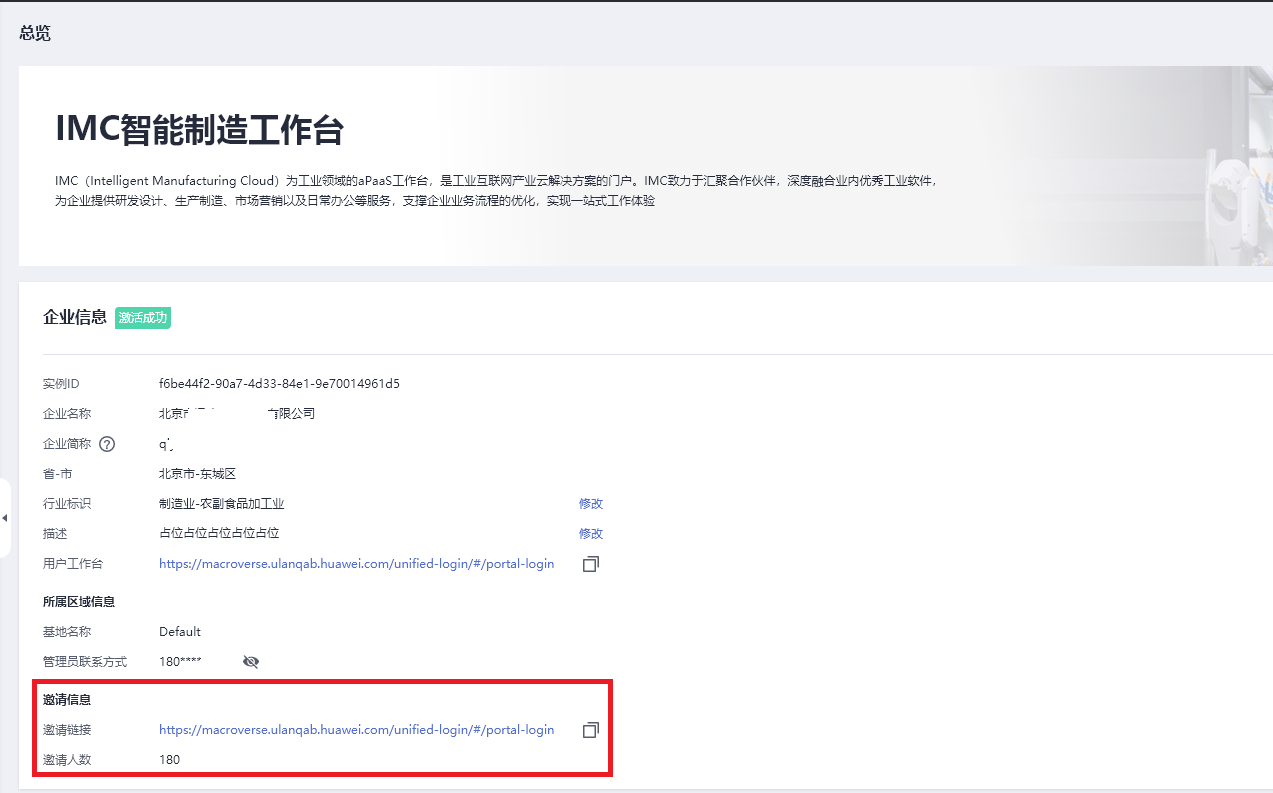Click the 邀请人数 value 180
The width and height of the screenshot is (1273, 793).
tap(170, 760)
